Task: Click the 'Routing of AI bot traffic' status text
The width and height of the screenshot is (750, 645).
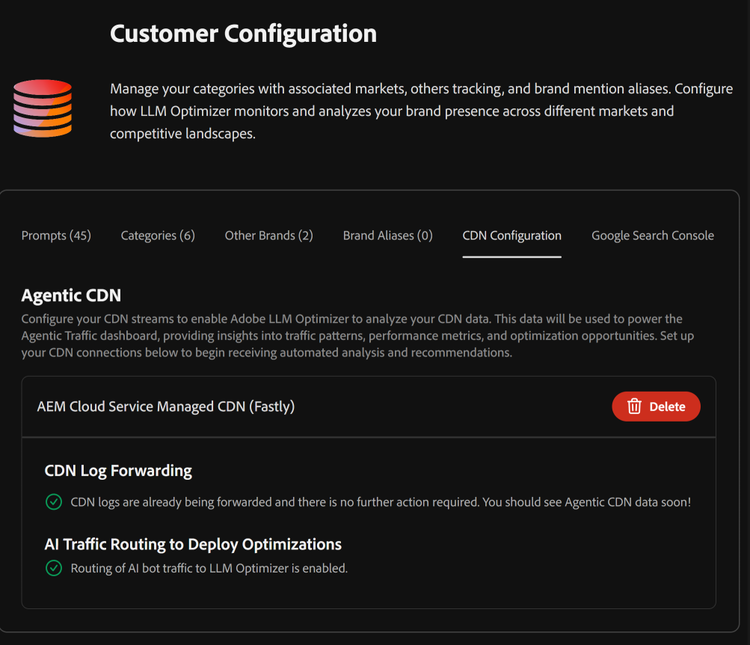Action: pyautogui.click(x=209, y=568)
